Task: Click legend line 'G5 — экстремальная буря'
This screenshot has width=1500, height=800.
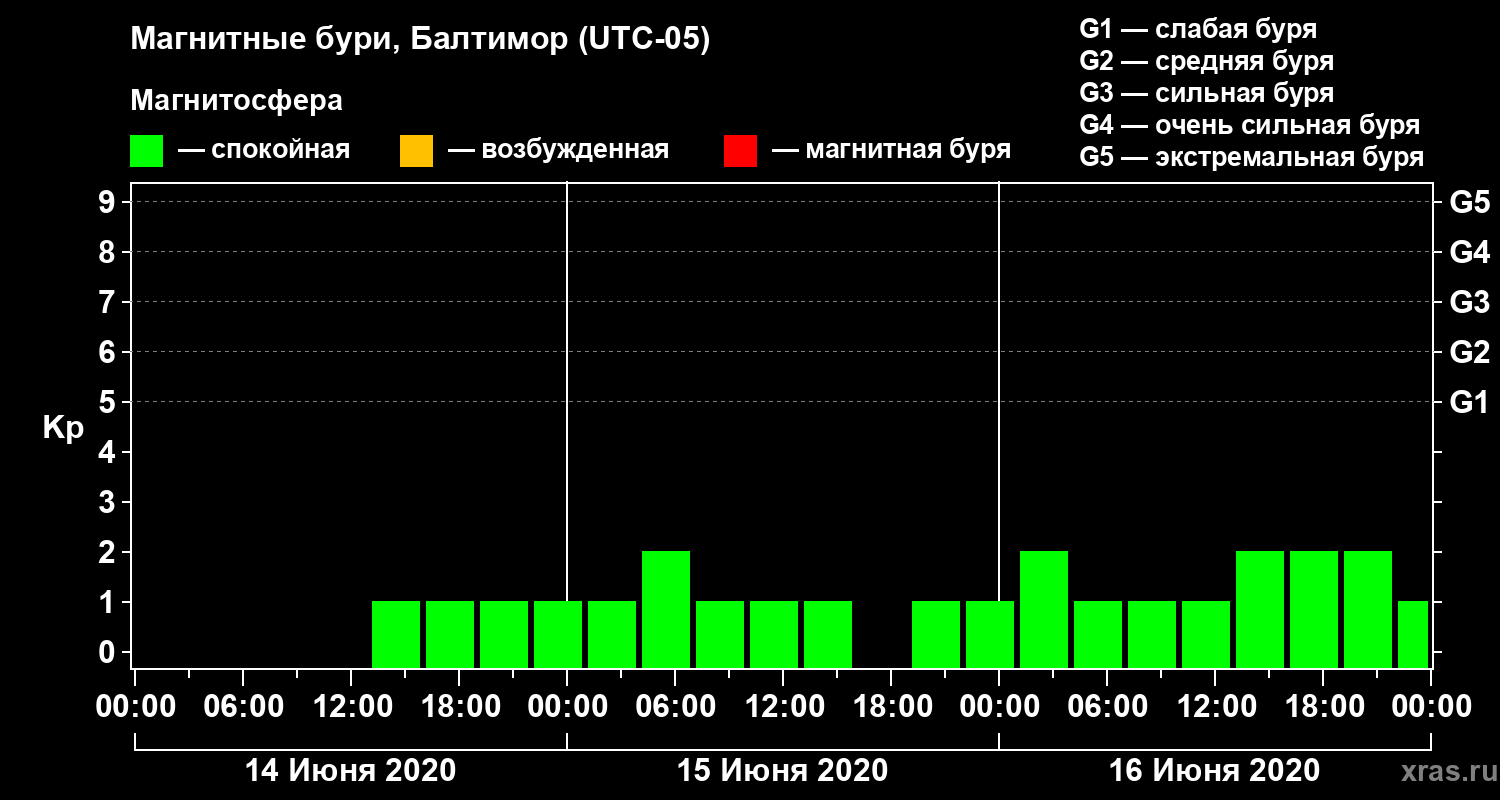Action: (x=1251, y=158)
